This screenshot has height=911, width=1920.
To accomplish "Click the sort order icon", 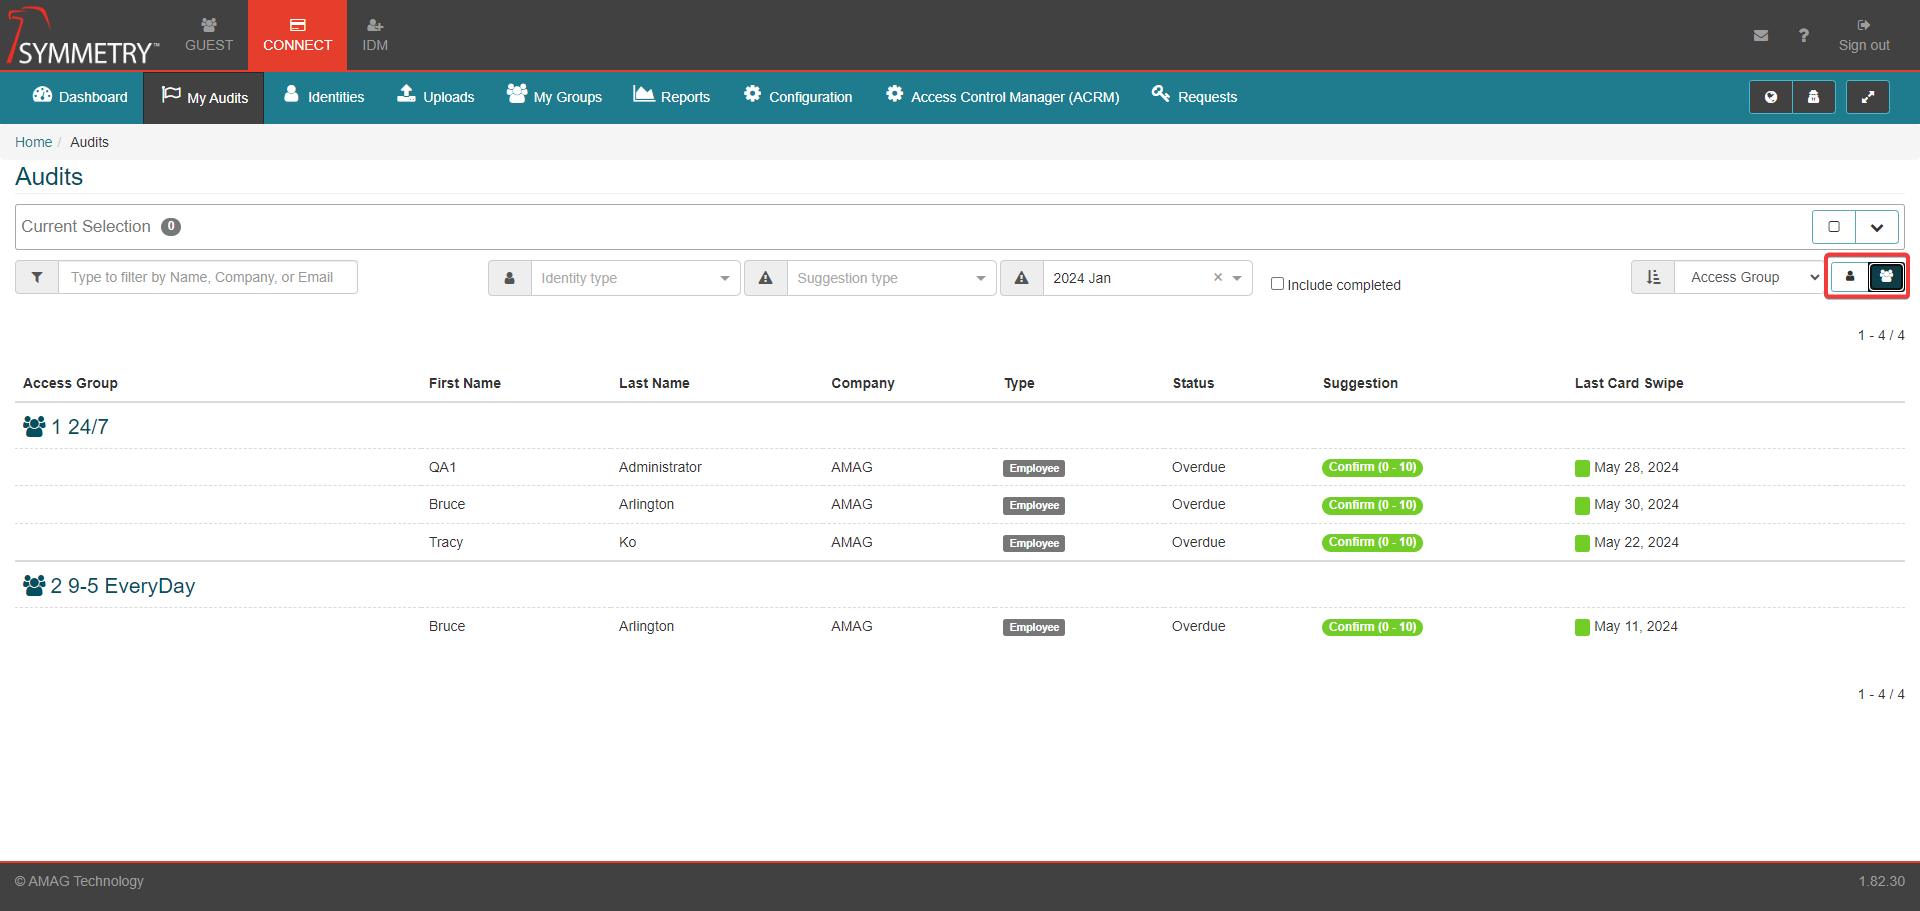I will (1653, 277).
